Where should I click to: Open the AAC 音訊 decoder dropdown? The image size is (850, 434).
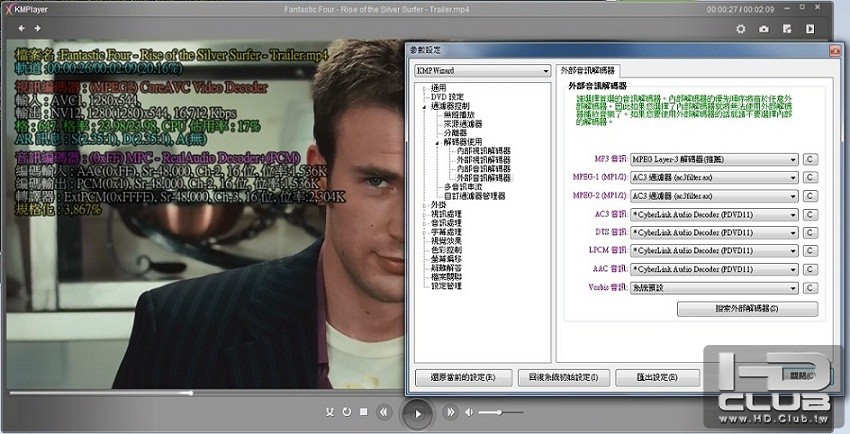pyautogui.click(x=714, y=269)
